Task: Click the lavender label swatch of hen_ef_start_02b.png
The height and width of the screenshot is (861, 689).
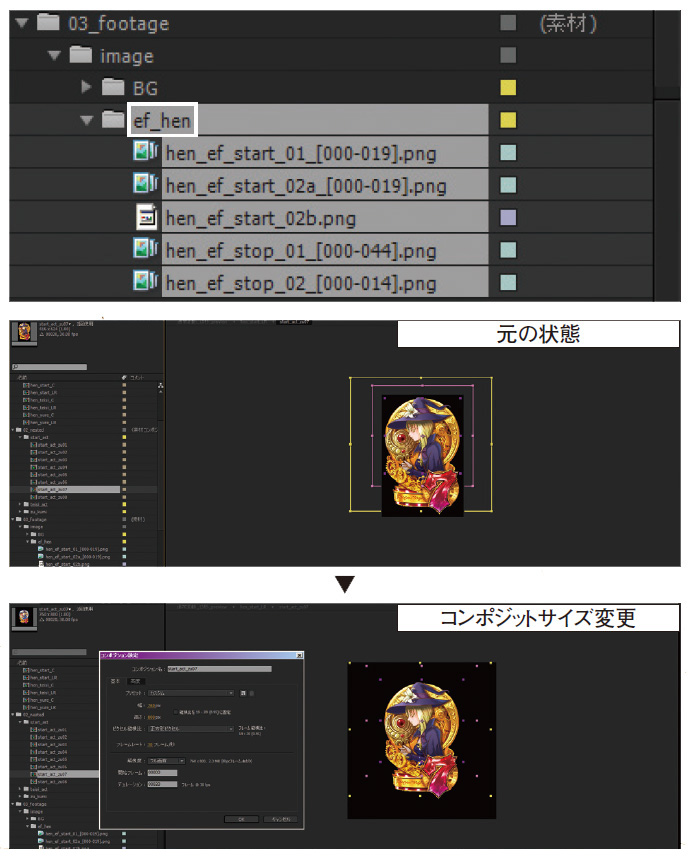Action: click(508, 218)
